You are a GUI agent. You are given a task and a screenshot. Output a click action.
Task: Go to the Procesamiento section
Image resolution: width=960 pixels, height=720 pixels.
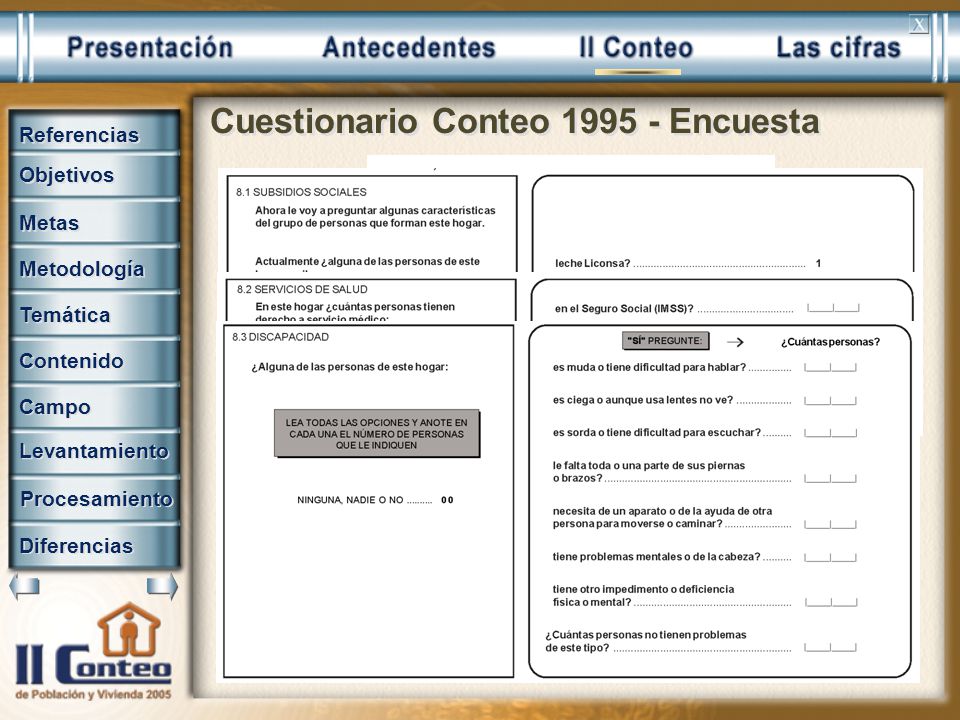coord(95,498)
